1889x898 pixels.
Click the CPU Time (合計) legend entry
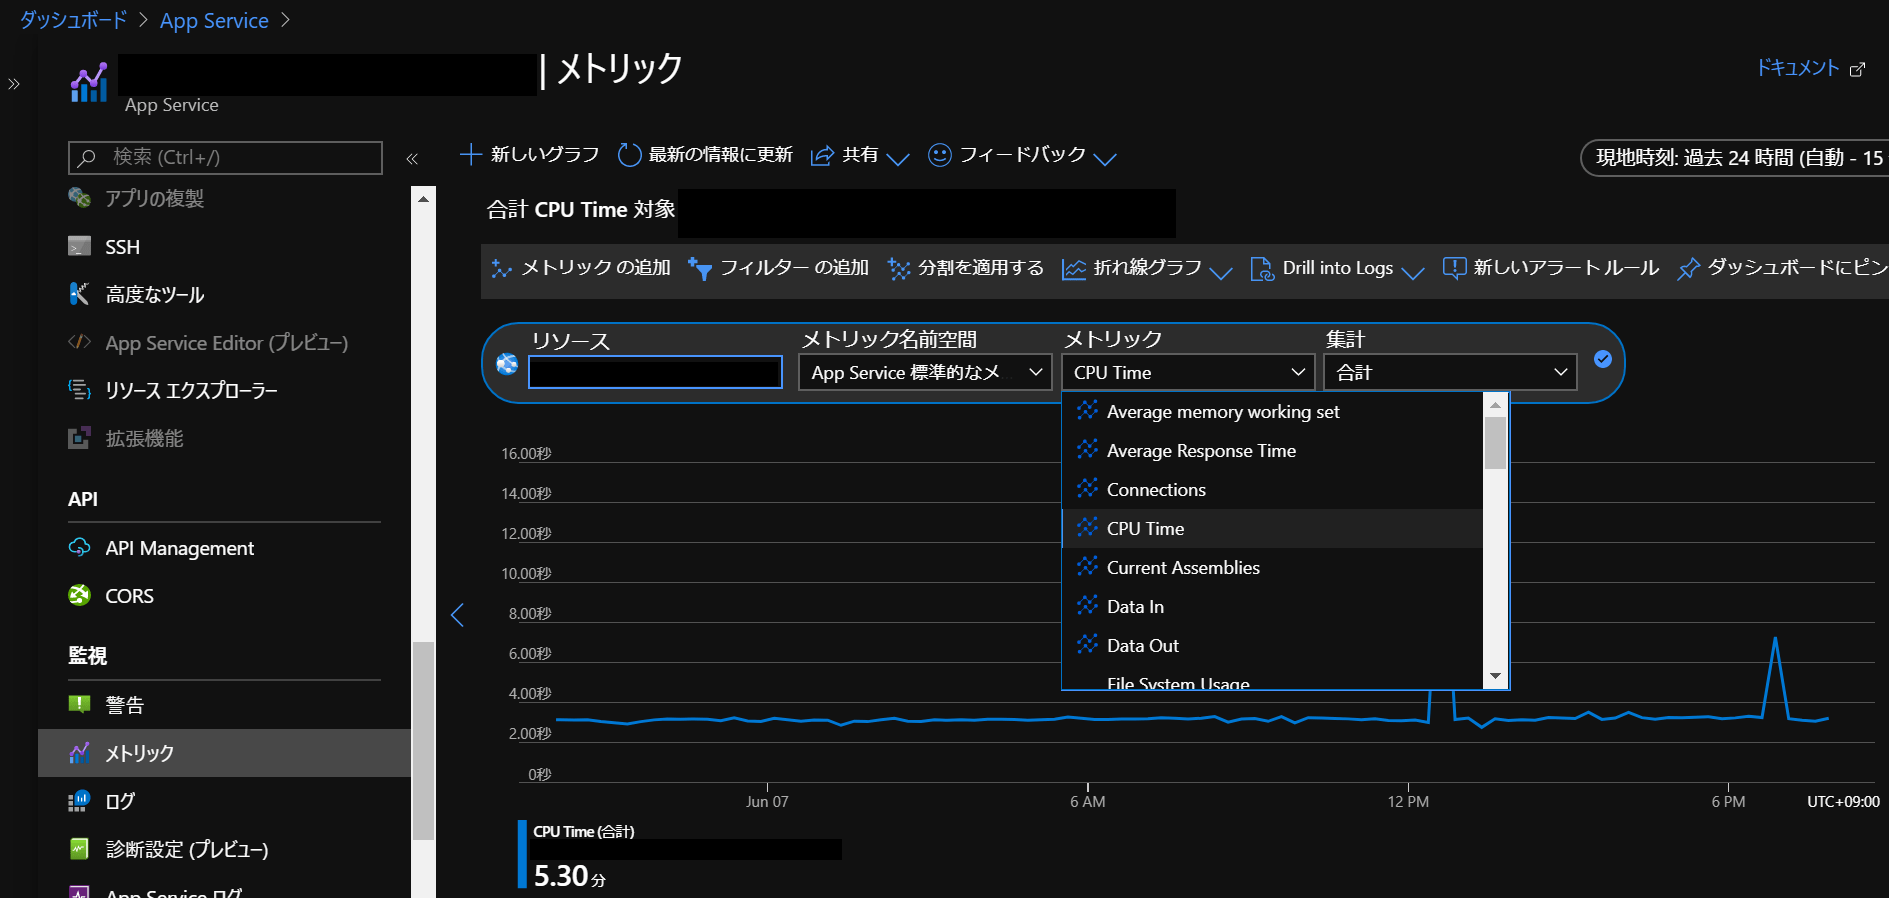584,831
